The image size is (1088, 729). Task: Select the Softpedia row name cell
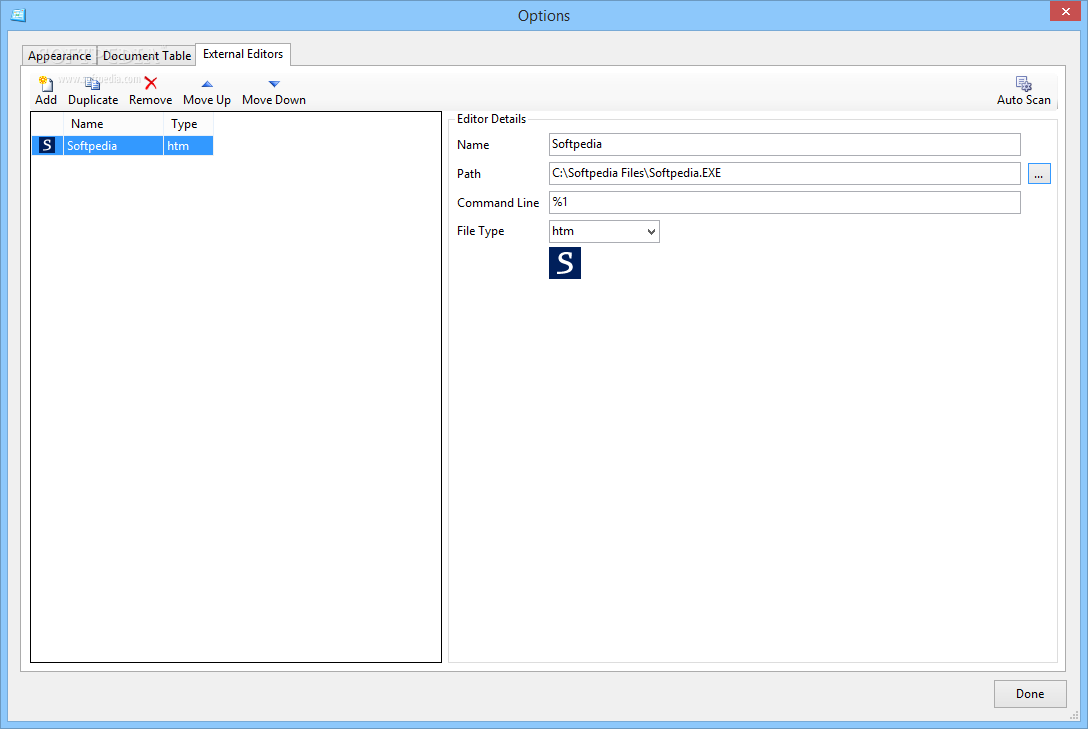tap(113, 146)
